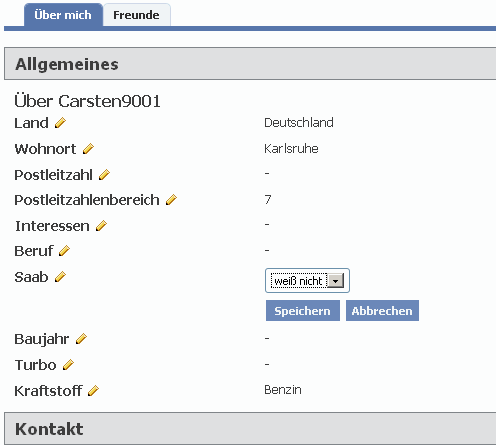Viewport: 496px width, 445px height.
Task: Select the Über mich tab
Action: (63, 15)
